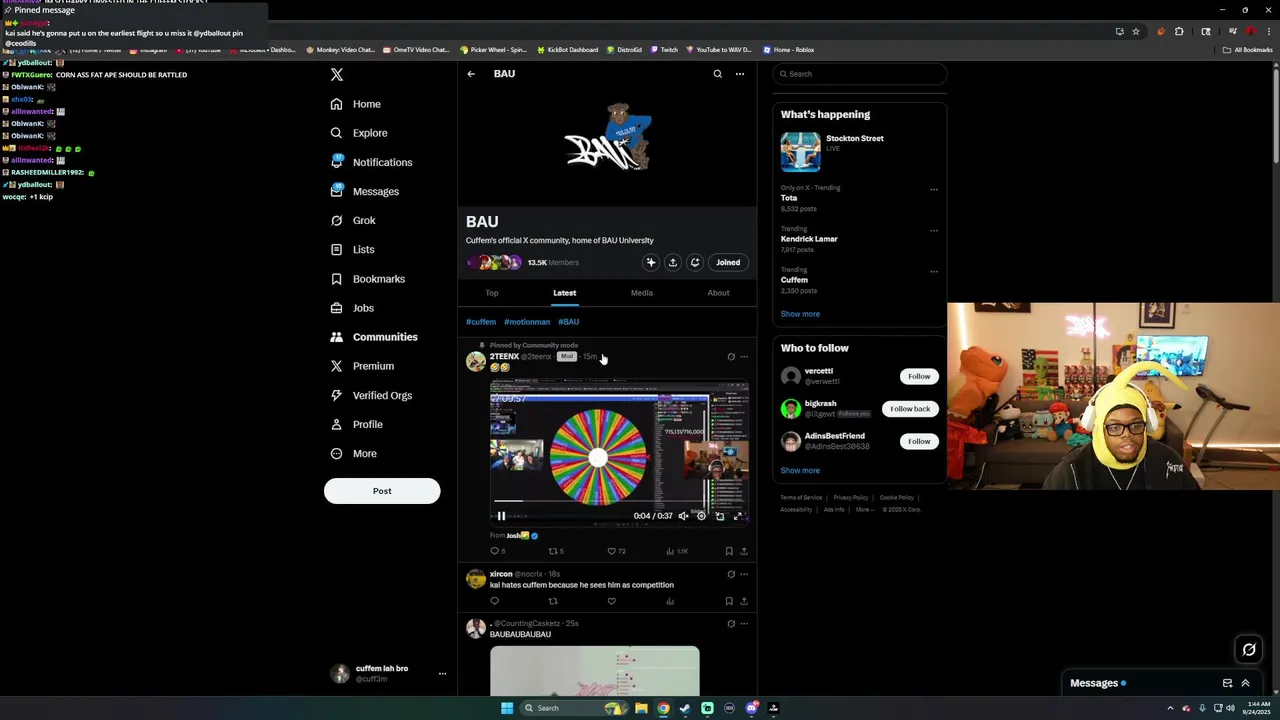Screen dimensions: 1280x720
Task: Share the 2TEENX pinned post
Action: tap(743, 551)
